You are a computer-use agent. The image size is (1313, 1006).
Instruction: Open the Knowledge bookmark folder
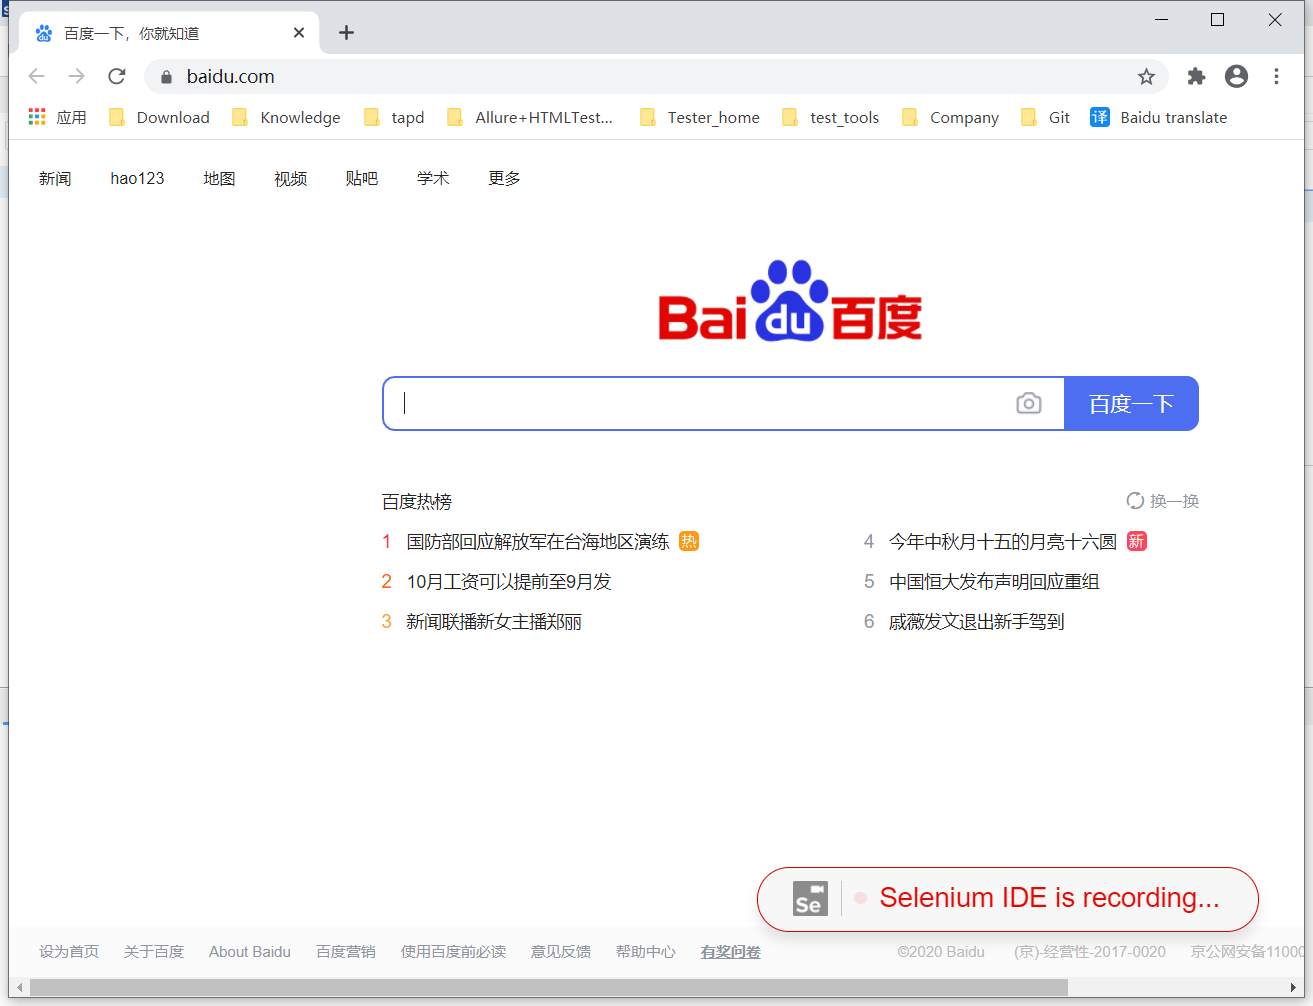coord(286,117)
